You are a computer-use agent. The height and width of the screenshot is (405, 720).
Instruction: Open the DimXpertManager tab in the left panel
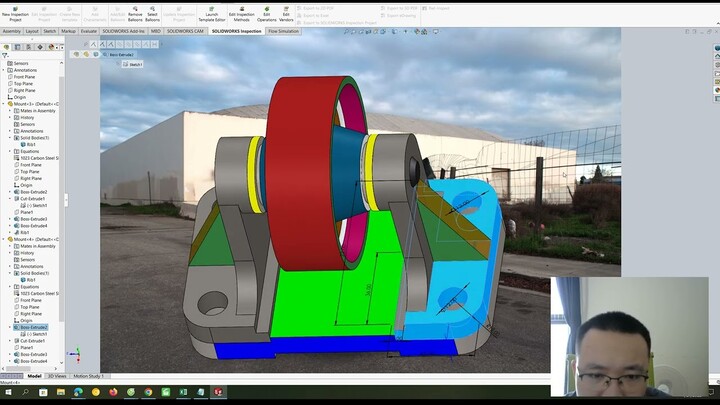pos(40,47)
